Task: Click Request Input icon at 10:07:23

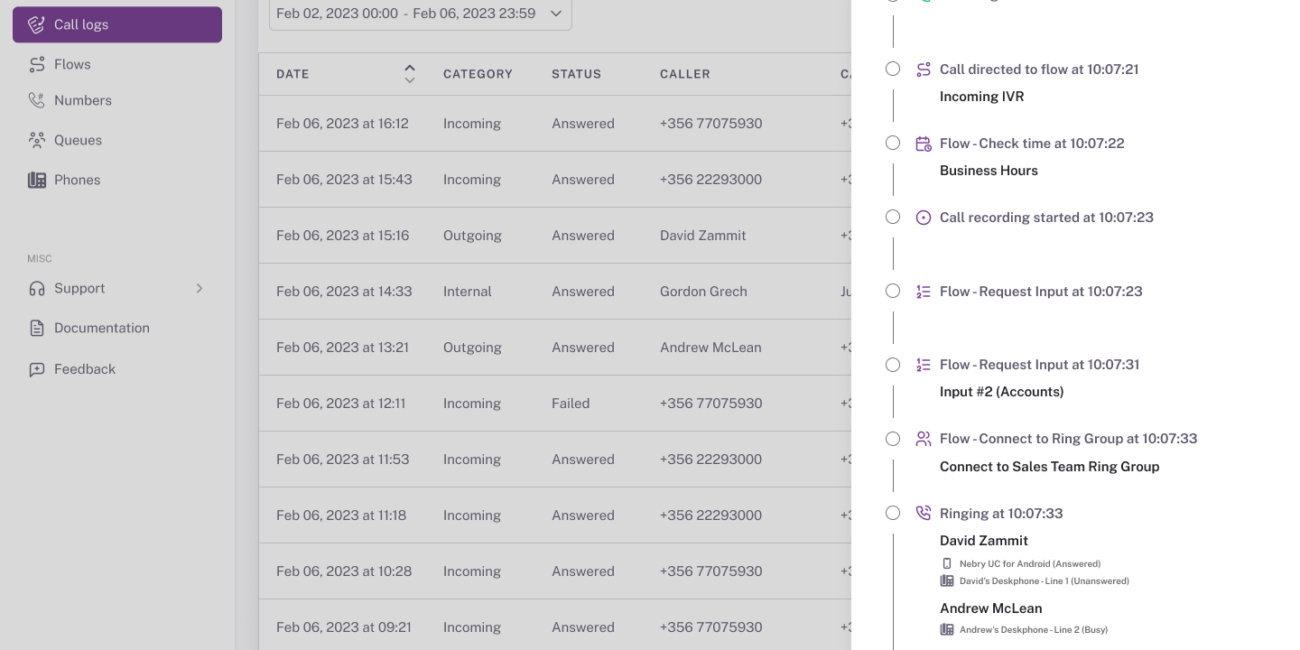Action: coord(923,291)
